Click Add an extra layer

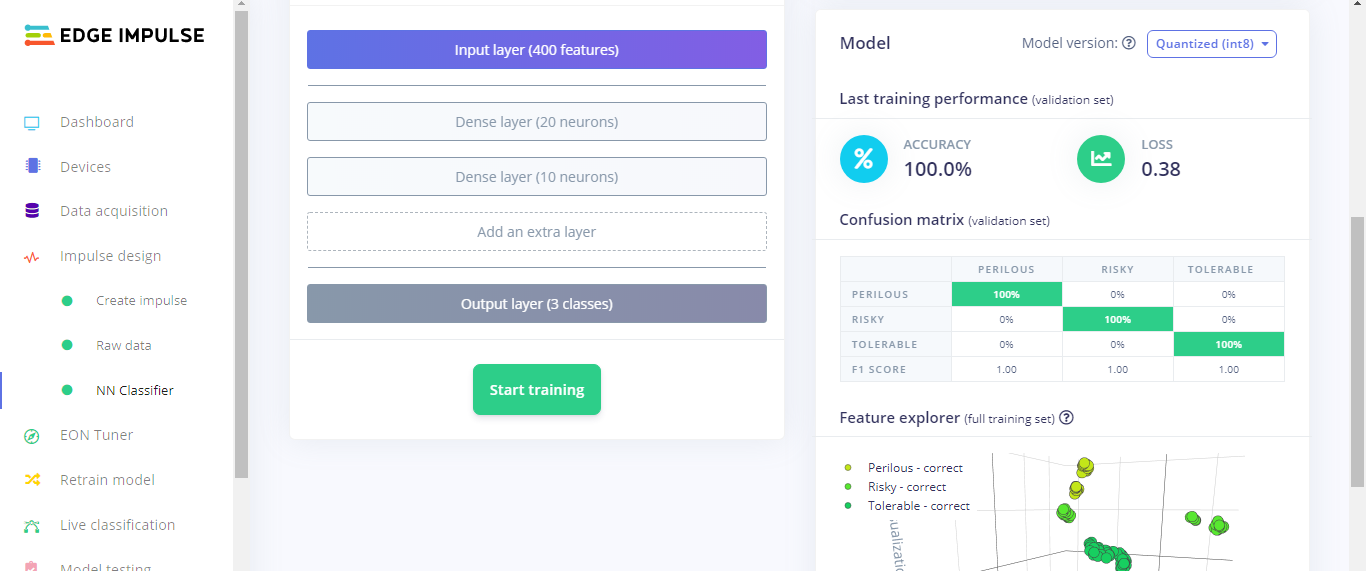click(x=536, y=232)
